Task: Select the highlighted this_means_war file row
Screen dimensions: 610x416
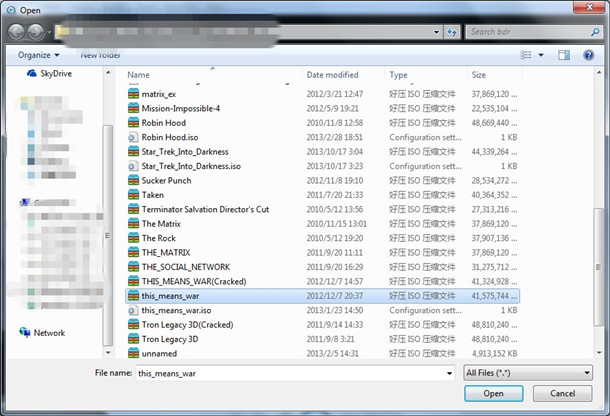Action: 323,296
